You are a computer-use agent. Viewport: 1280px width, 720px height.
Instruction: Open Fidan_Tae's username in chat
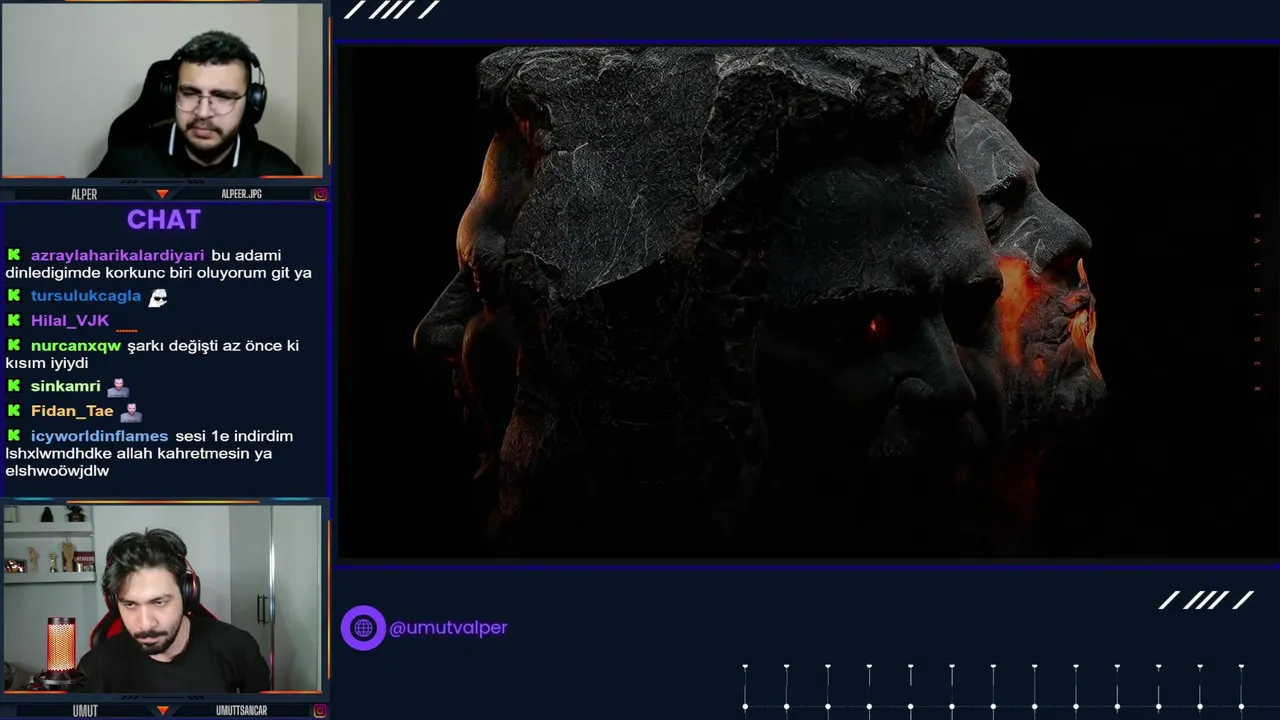click(x=72, y=411)
